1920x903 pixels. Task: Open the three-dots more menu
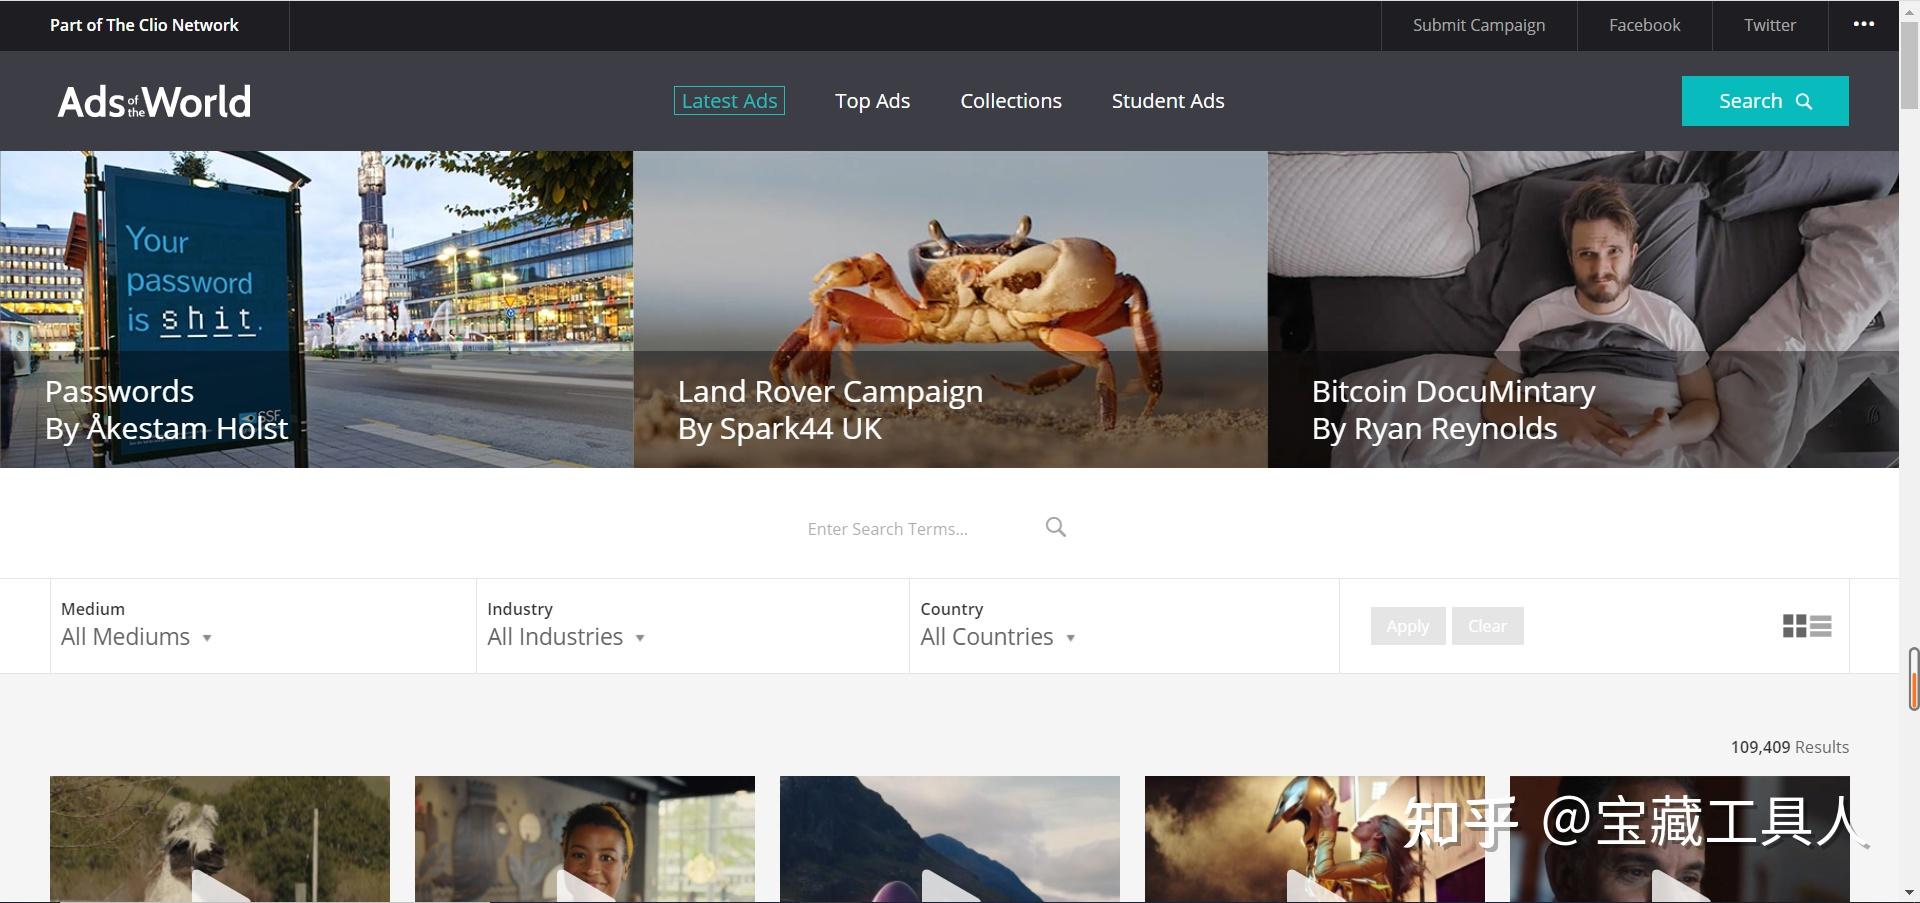(1863, 25)
